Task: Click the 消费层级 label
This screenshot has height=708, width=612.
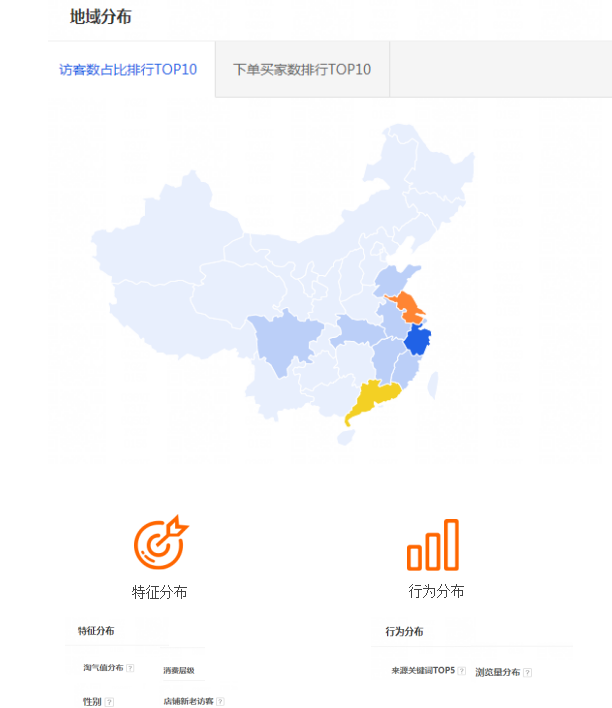Action: click(179, 671)
